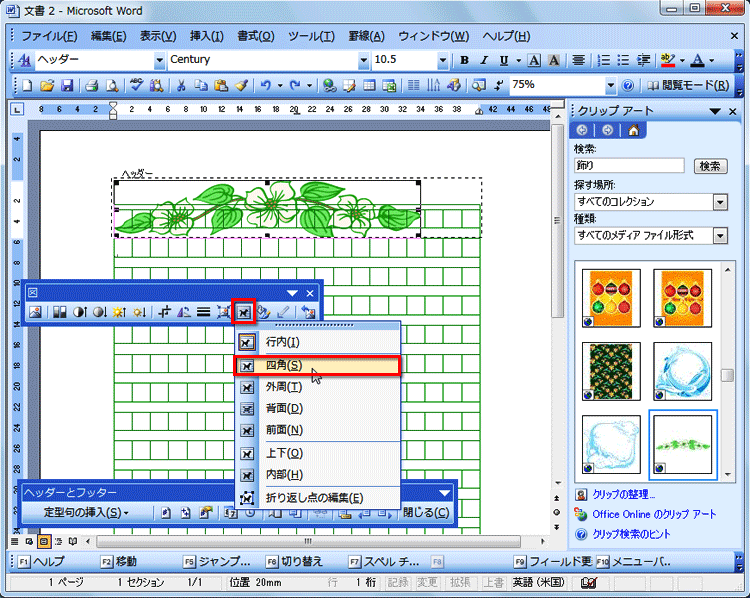Decrease contrast in the Picture toolbar
The height and width of the screenshot is (598, 750).
point(99,312)
